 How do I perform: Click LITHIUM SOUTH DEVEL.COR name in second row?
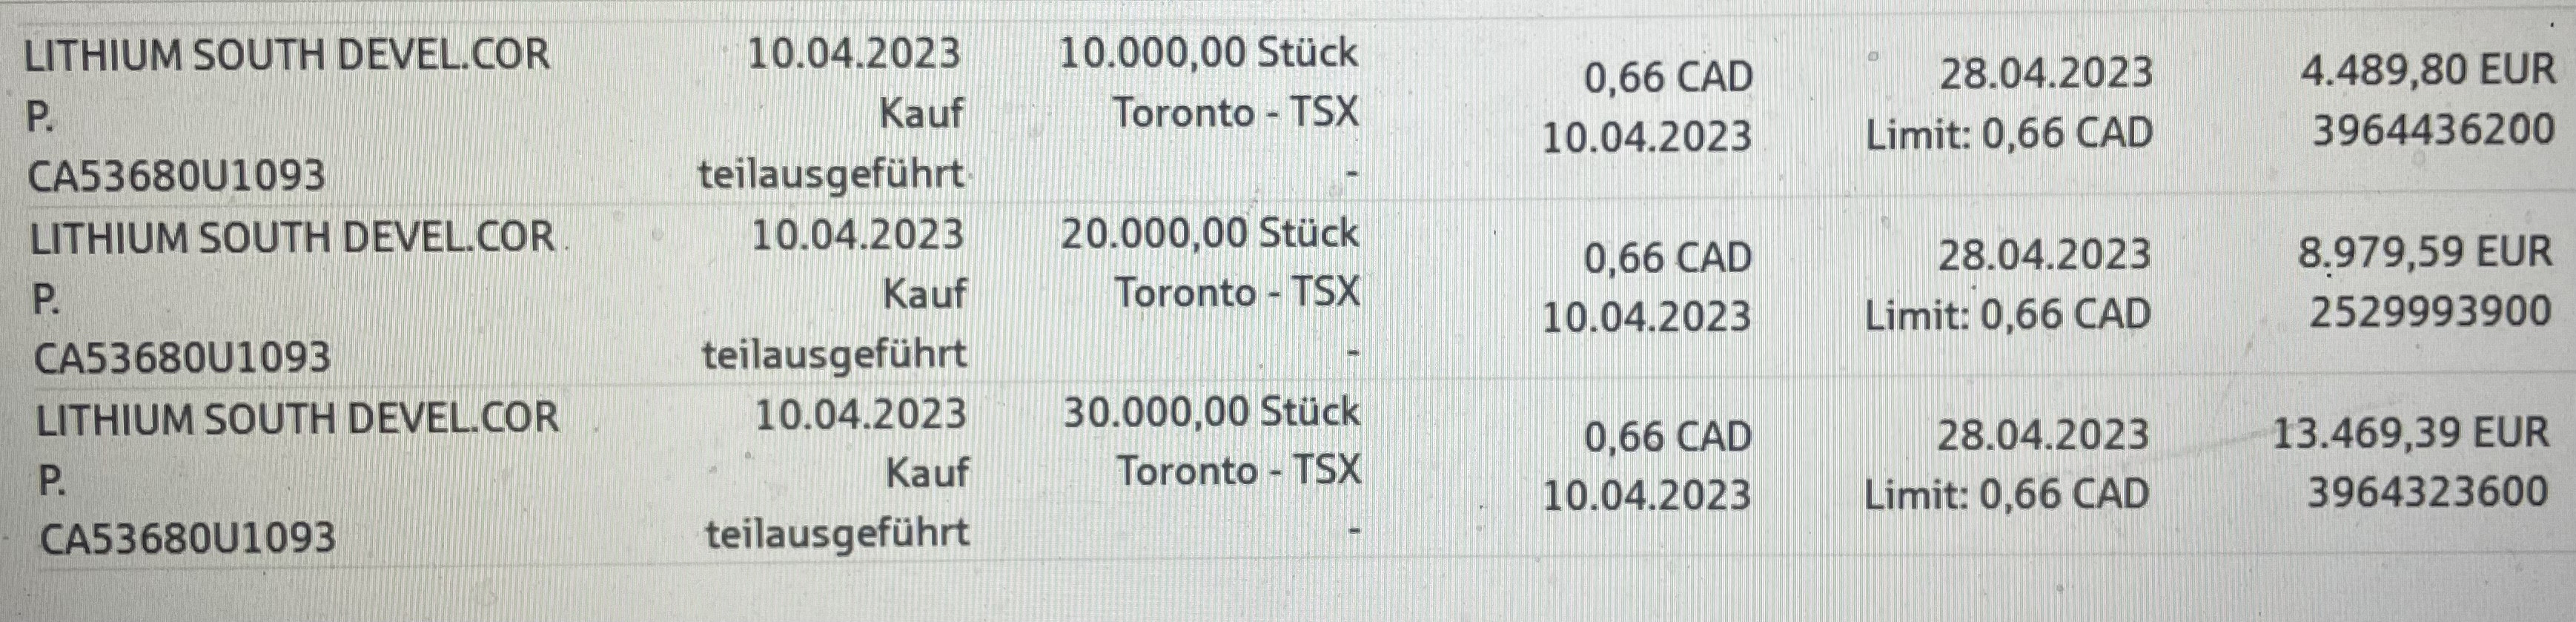pos(291,238)
